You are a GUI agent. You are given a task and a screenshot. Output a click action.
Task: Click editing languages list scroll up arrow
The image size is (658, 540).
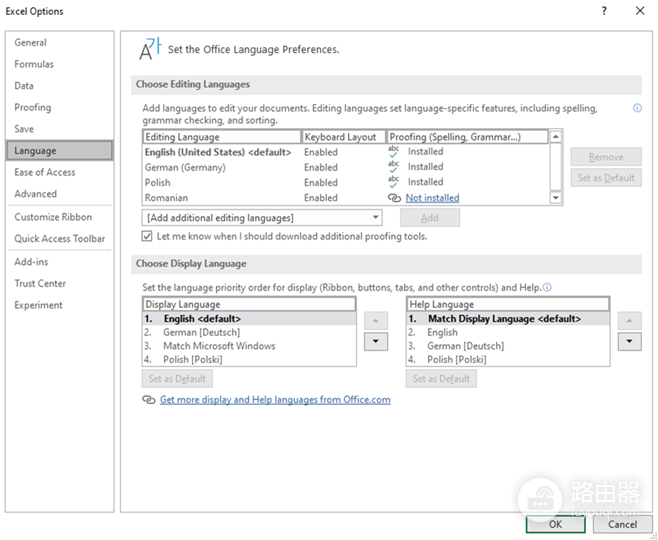click(x=556, y=137)
